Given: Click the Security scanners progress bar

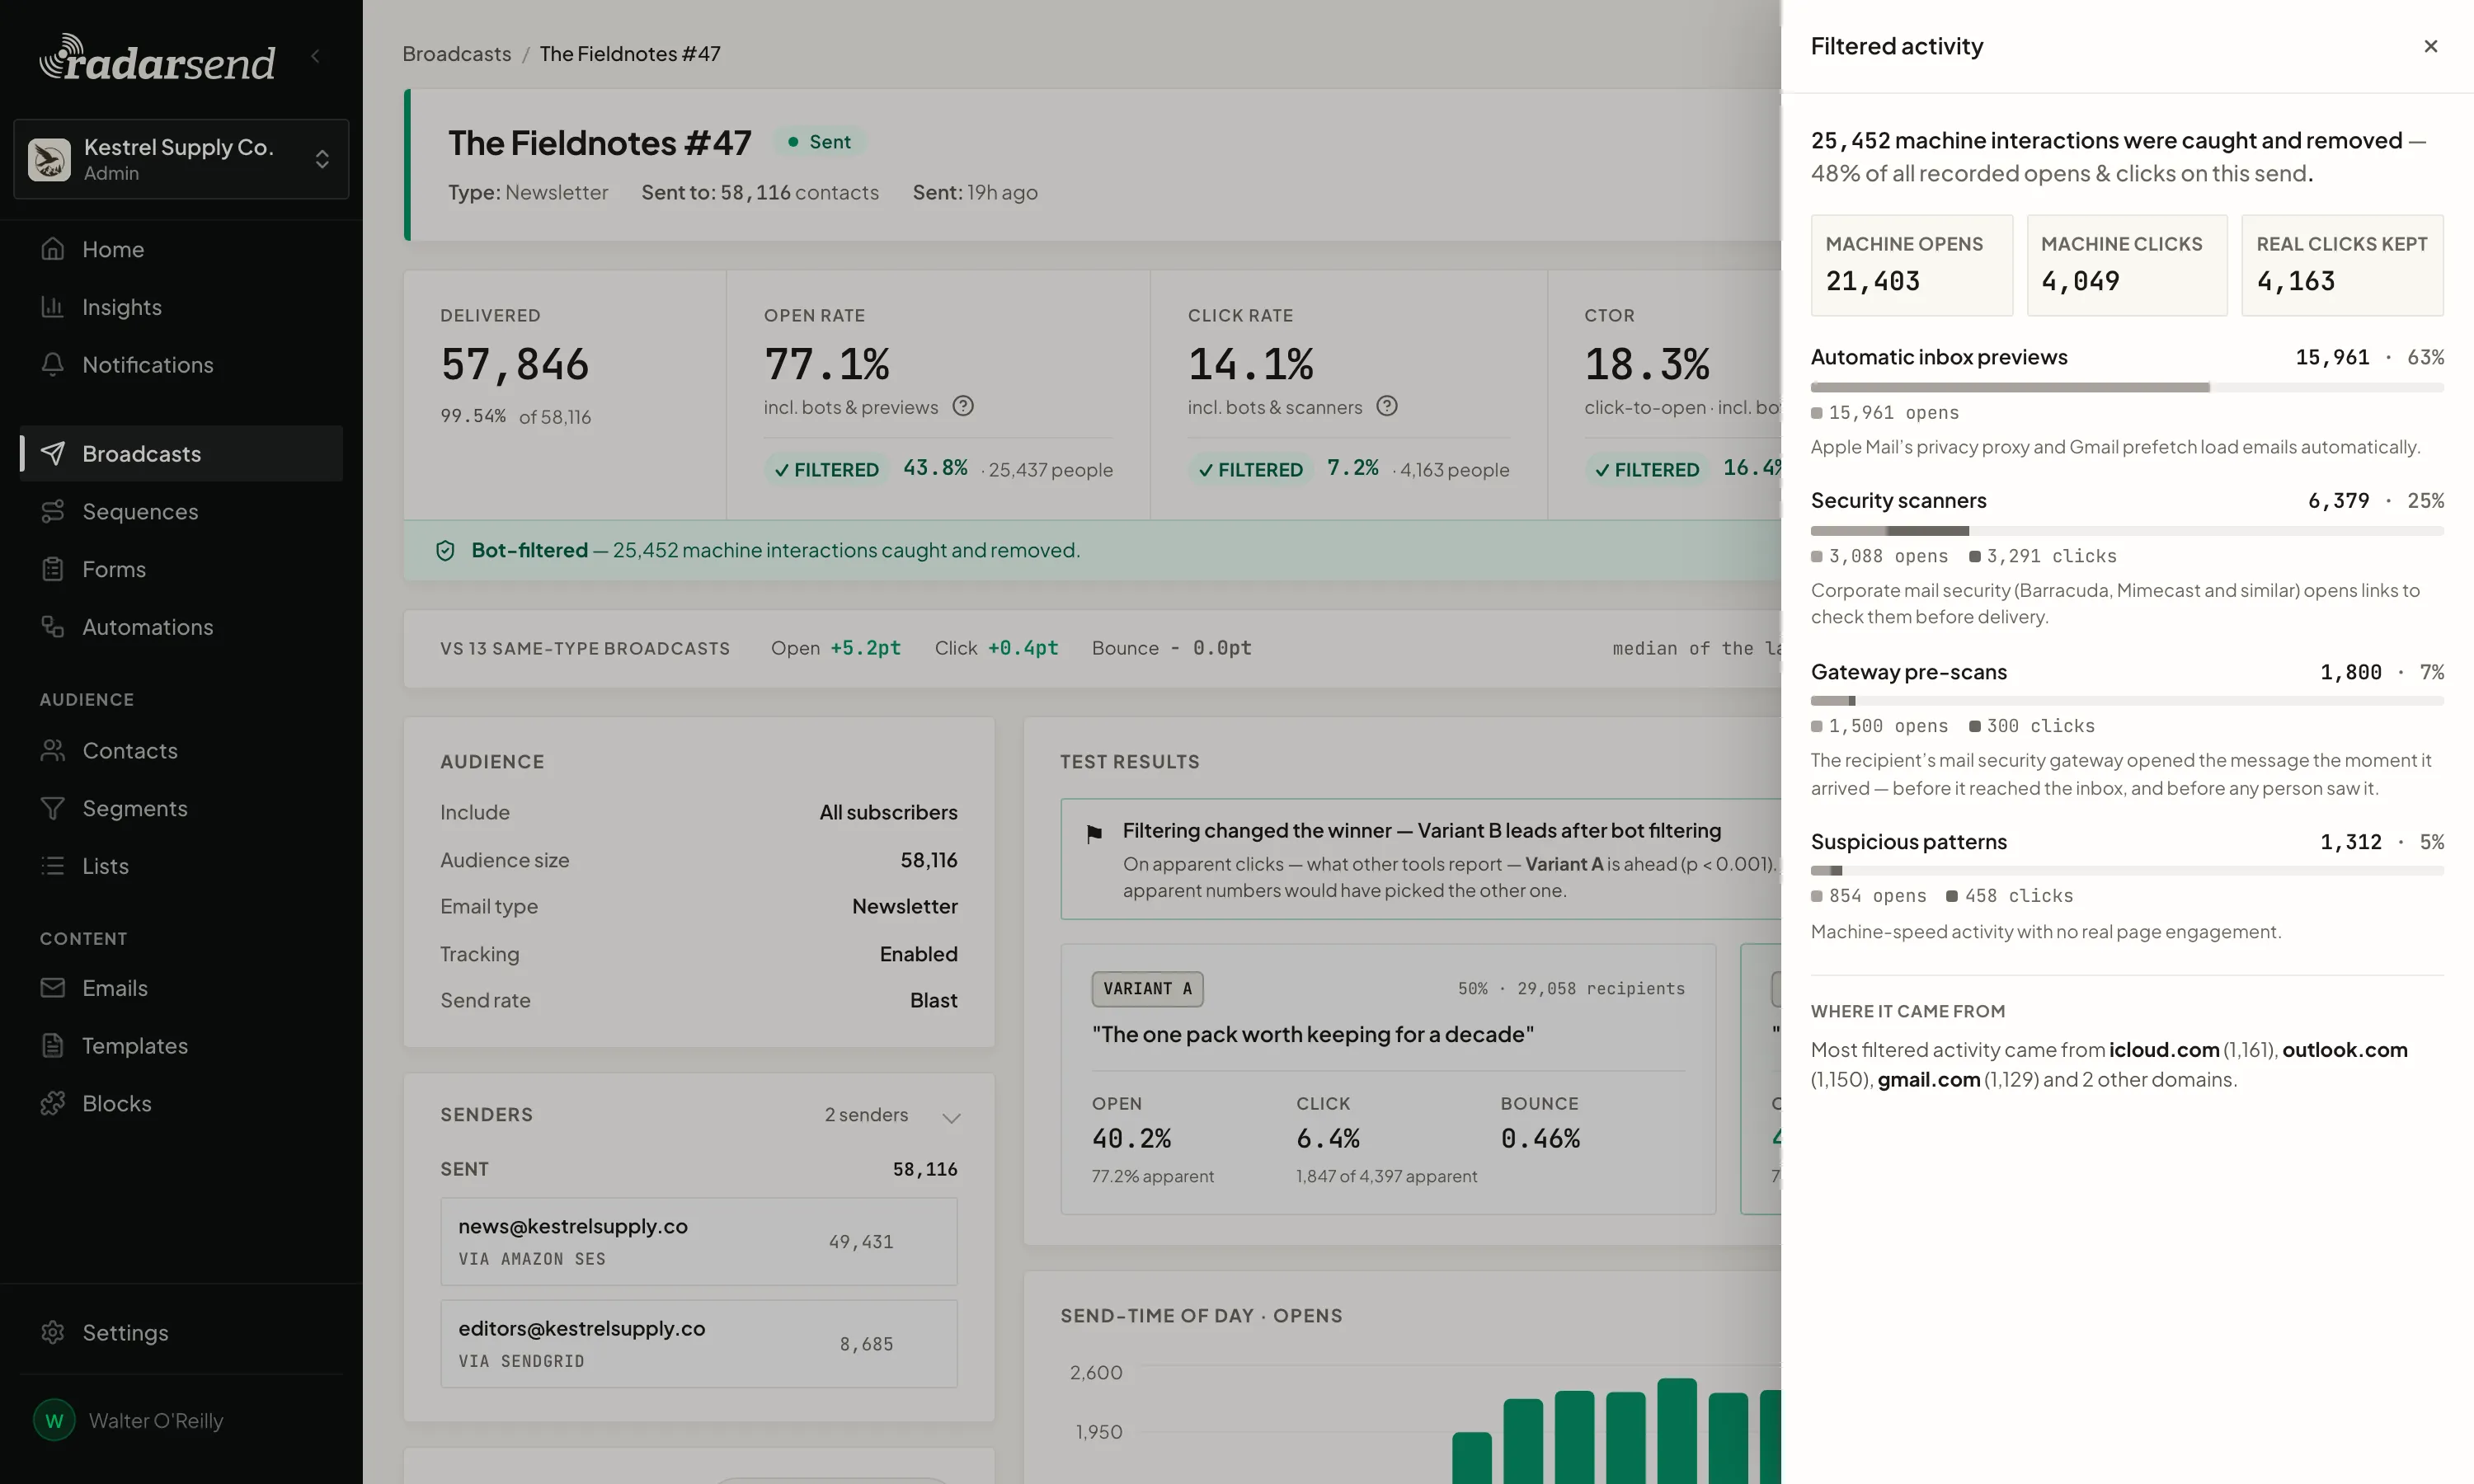Looking at the screenshot, I should (2127, 531).
